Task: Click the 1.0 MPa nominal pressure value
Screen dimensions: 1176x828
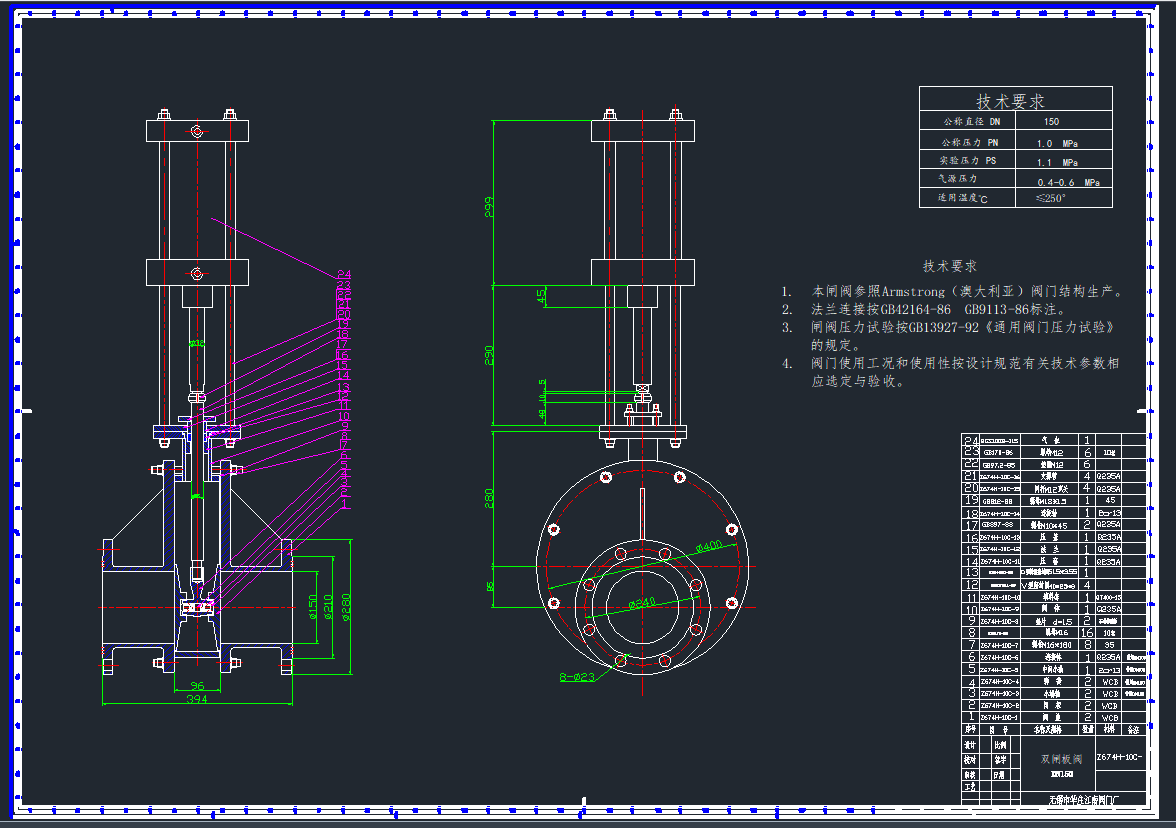Action: (x=1057, y=143)
